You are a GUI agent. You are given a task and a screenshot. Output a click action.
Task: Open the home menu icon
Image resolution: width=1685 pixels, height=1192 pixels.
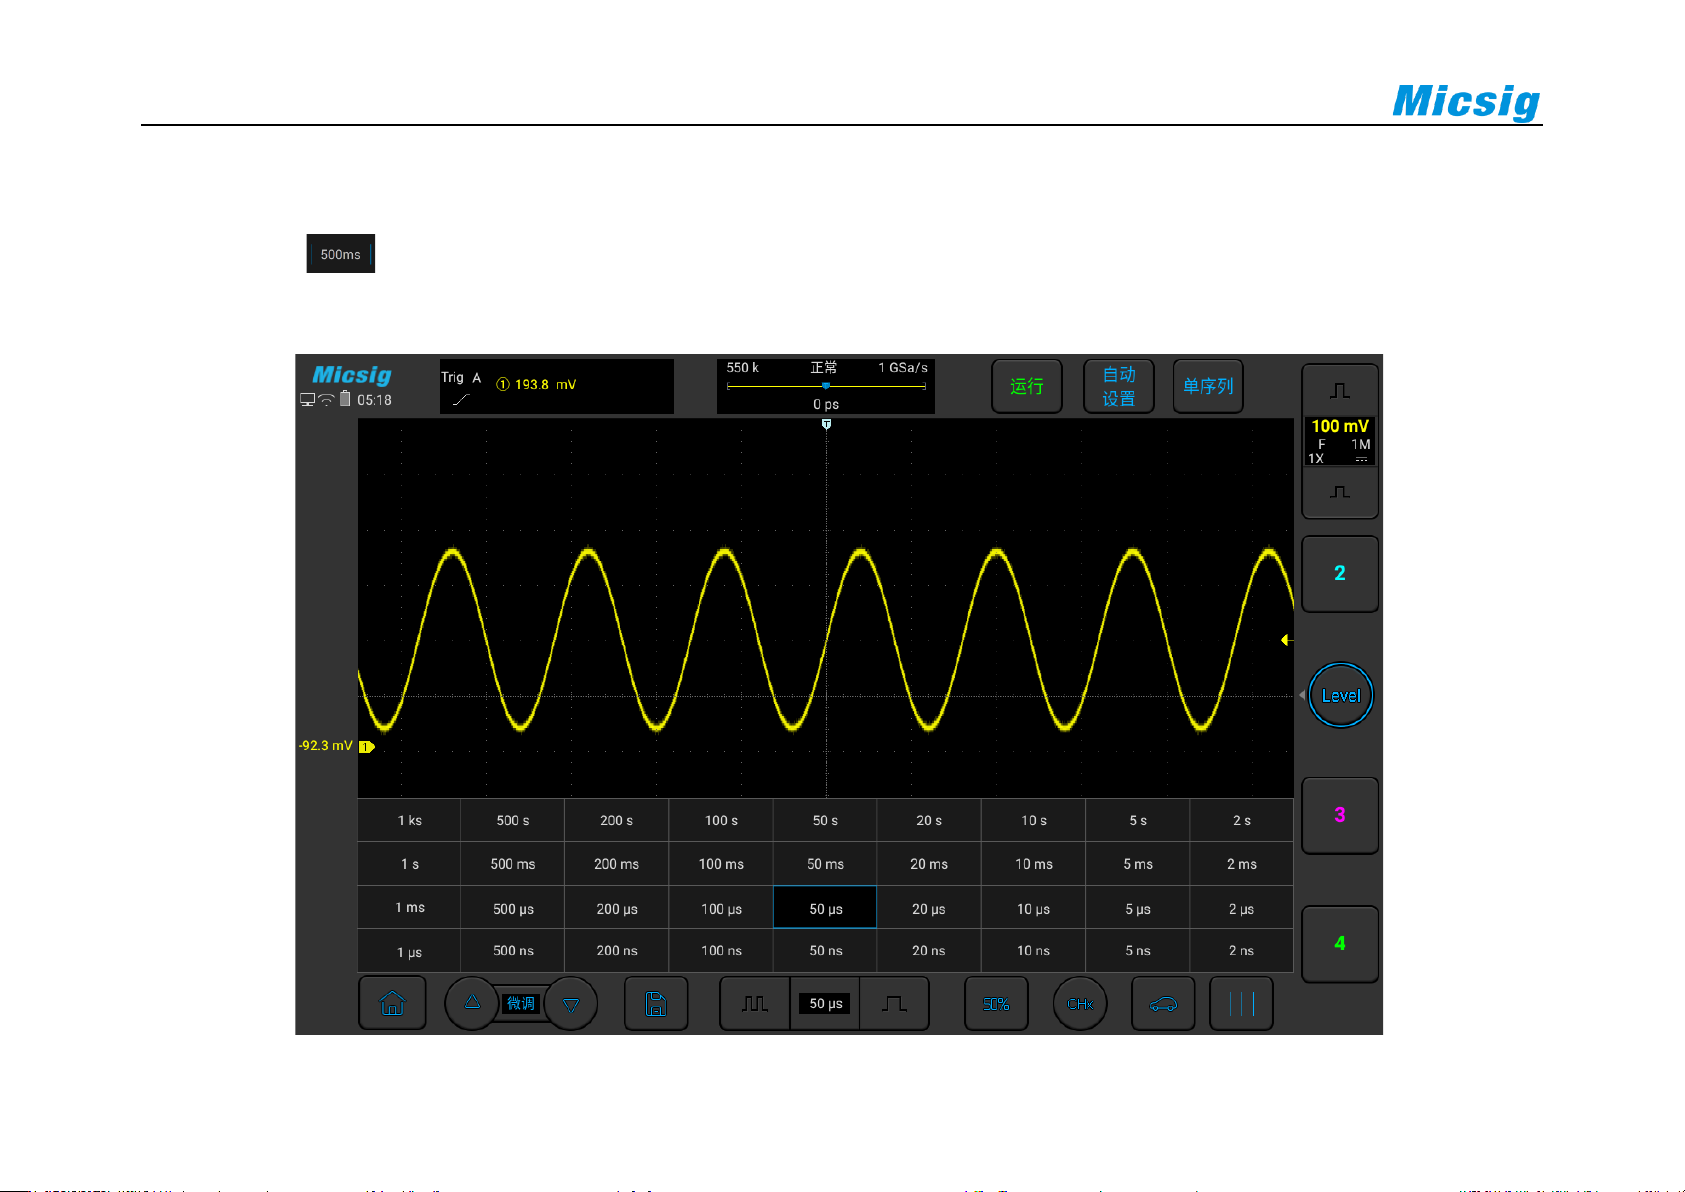tap(392, 1003)
